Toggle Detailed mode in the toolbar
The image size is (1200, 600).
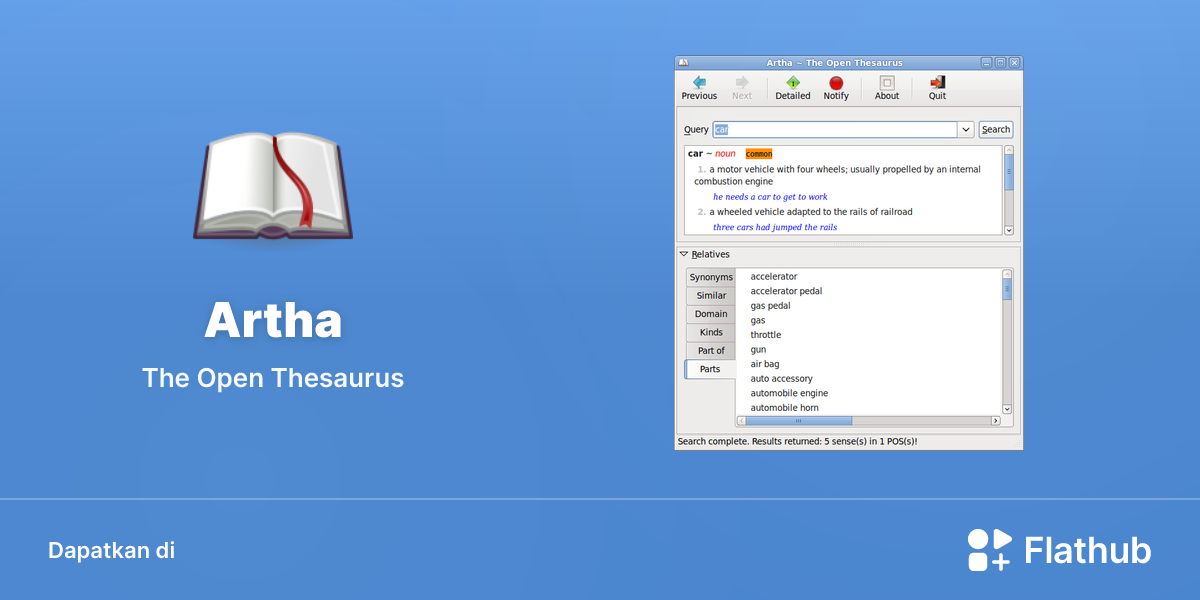click(793, 88)
